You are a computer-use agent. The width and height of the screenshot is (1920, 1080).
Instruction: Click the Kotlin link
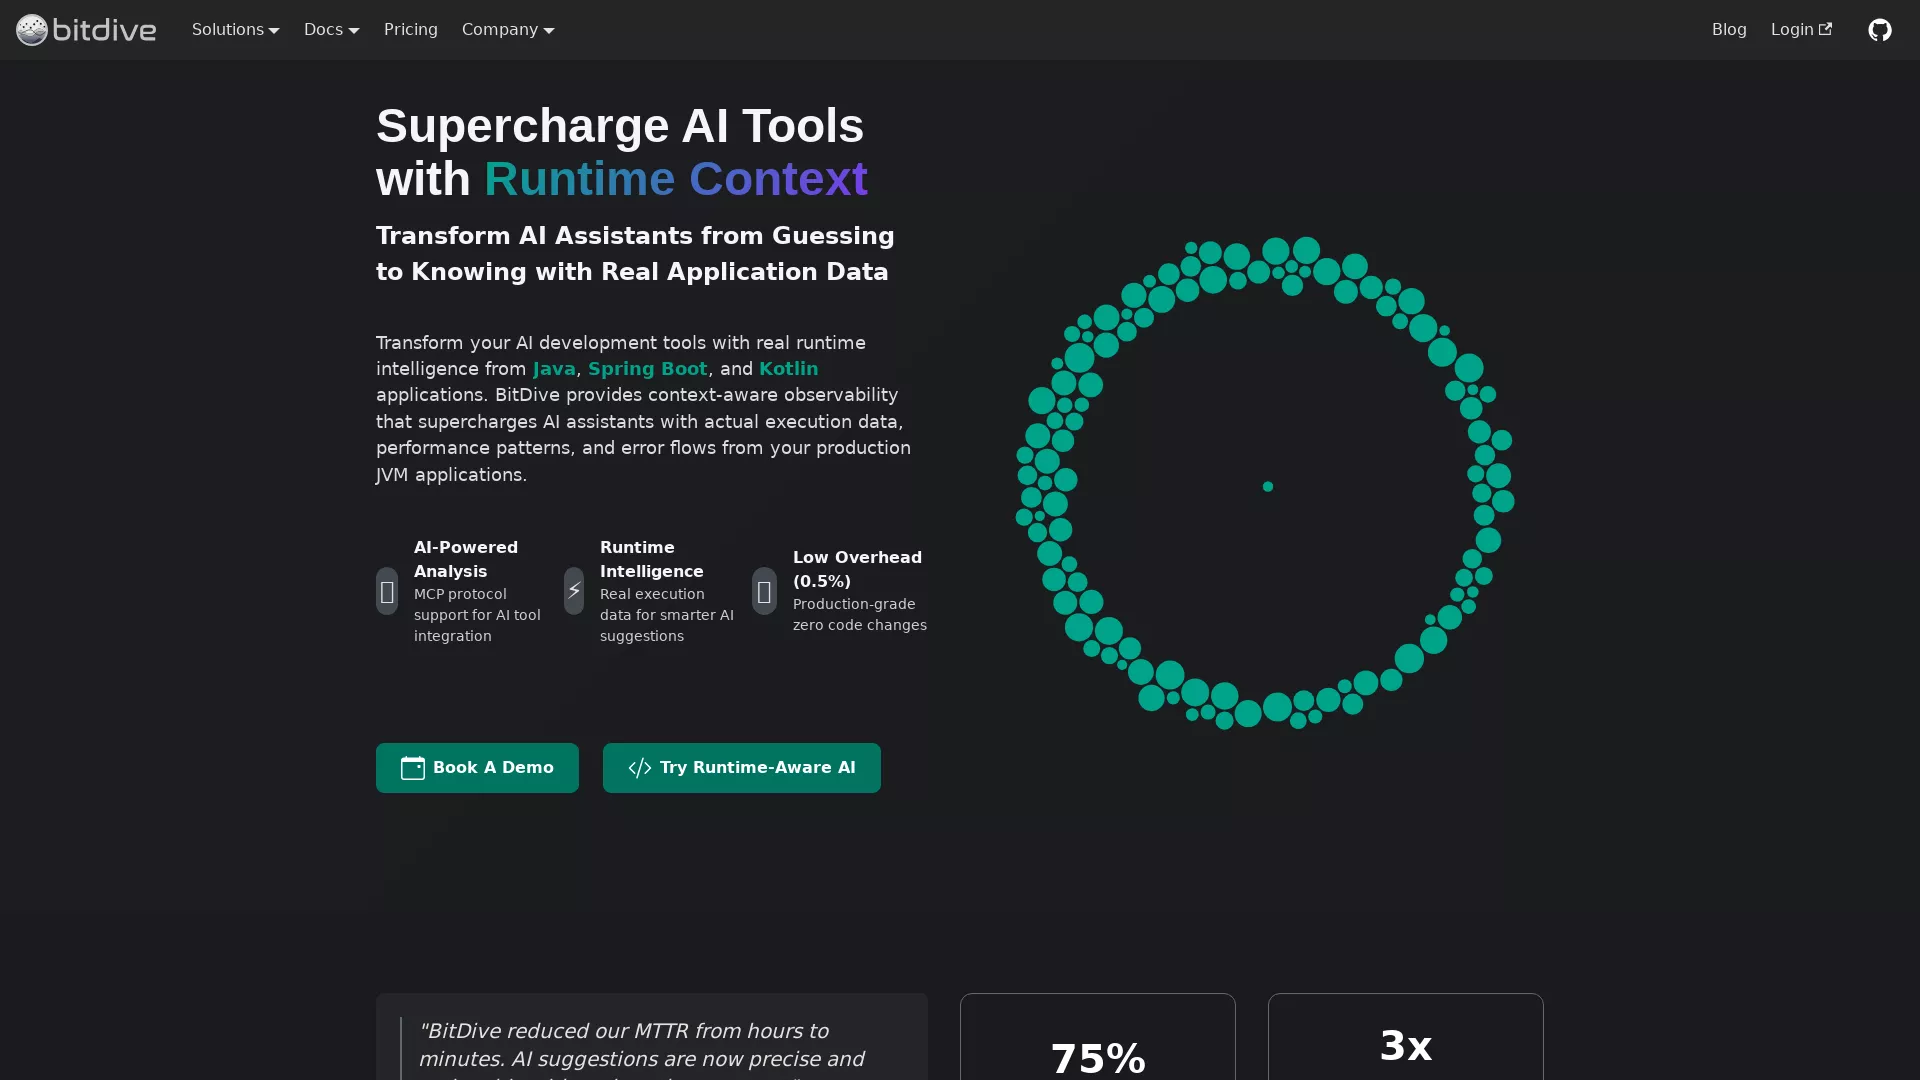(x=789, y=369)
